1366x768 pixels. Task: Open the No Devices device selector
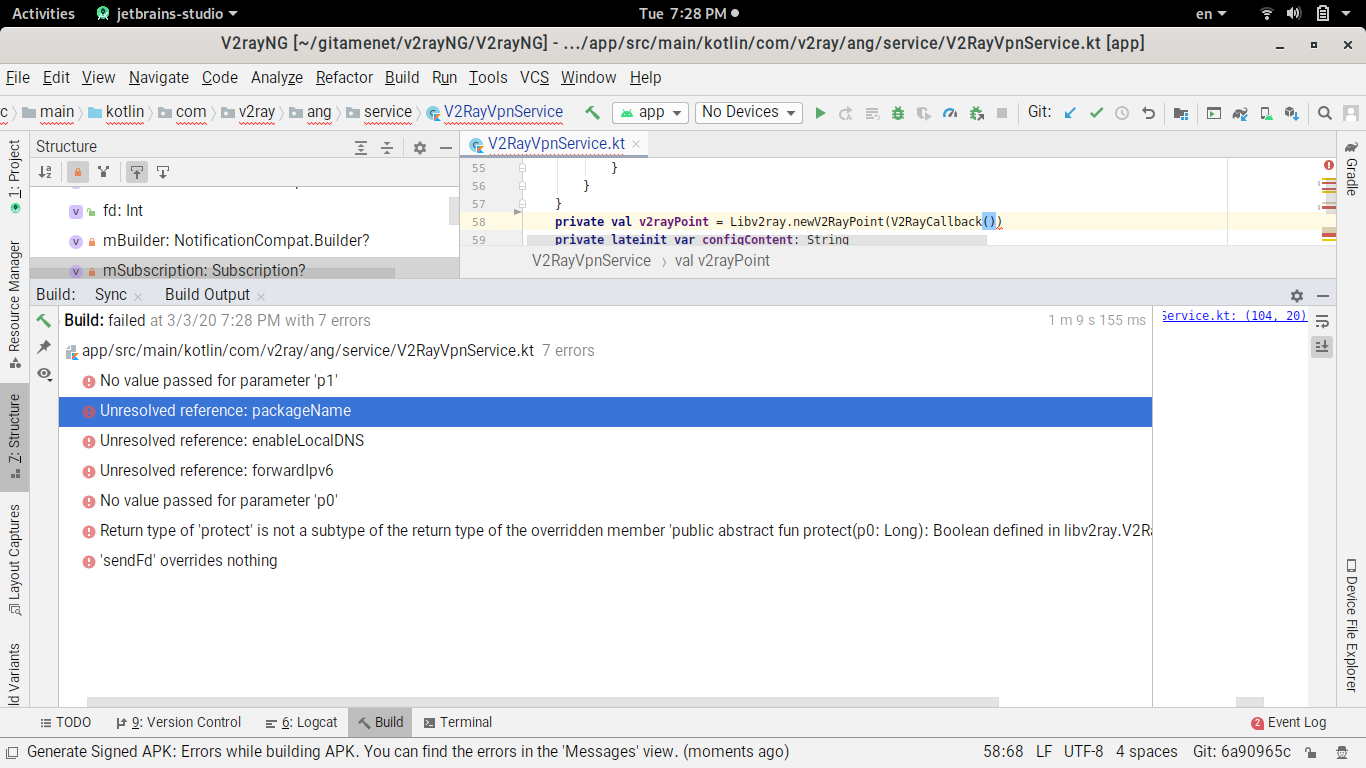pos(748,112)
